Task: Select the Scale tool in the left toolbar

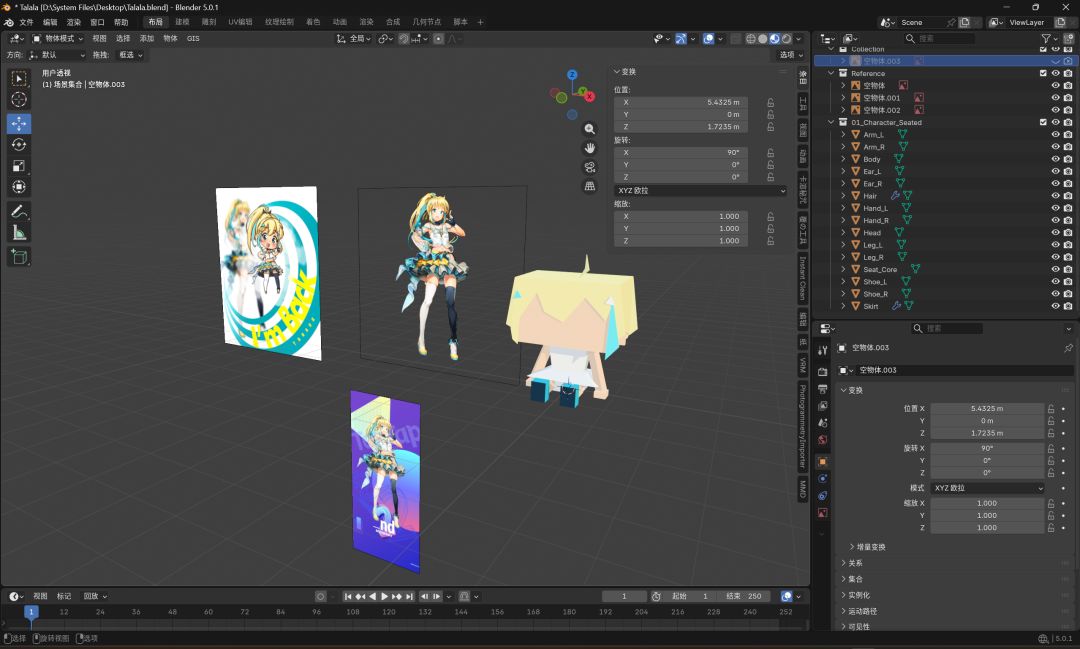Action: click(x=19, y=165)
